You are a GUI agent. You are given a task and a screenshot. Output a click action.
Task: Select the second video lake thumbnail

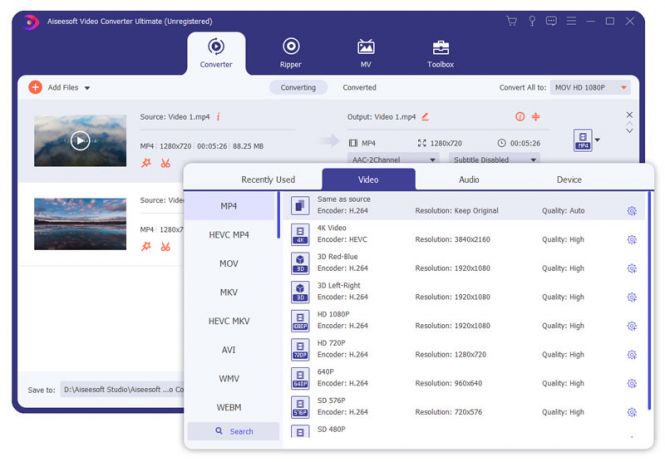(80, 224)
